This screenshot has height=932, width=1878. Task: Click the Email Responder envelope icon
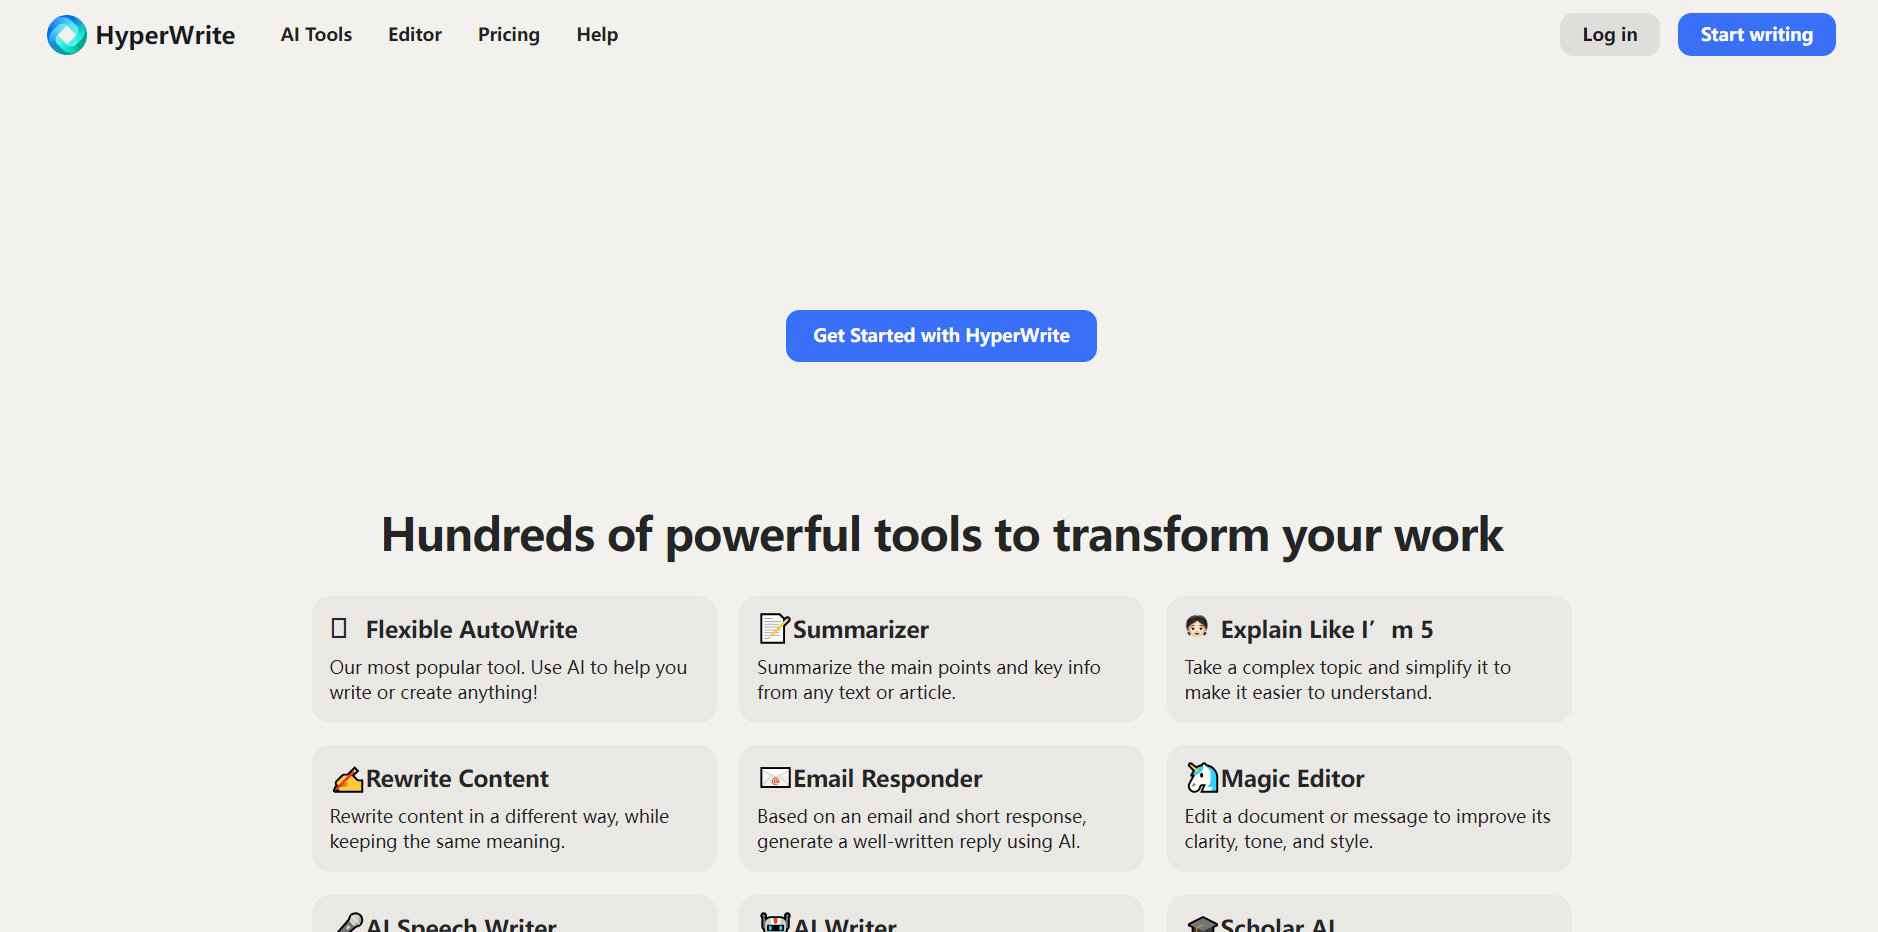click(775, 777)
